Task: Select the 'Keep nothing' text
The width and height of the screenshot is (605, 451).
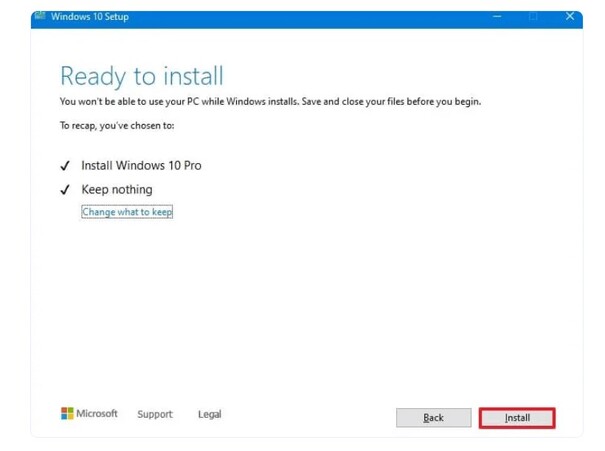Action: [117, 189]
